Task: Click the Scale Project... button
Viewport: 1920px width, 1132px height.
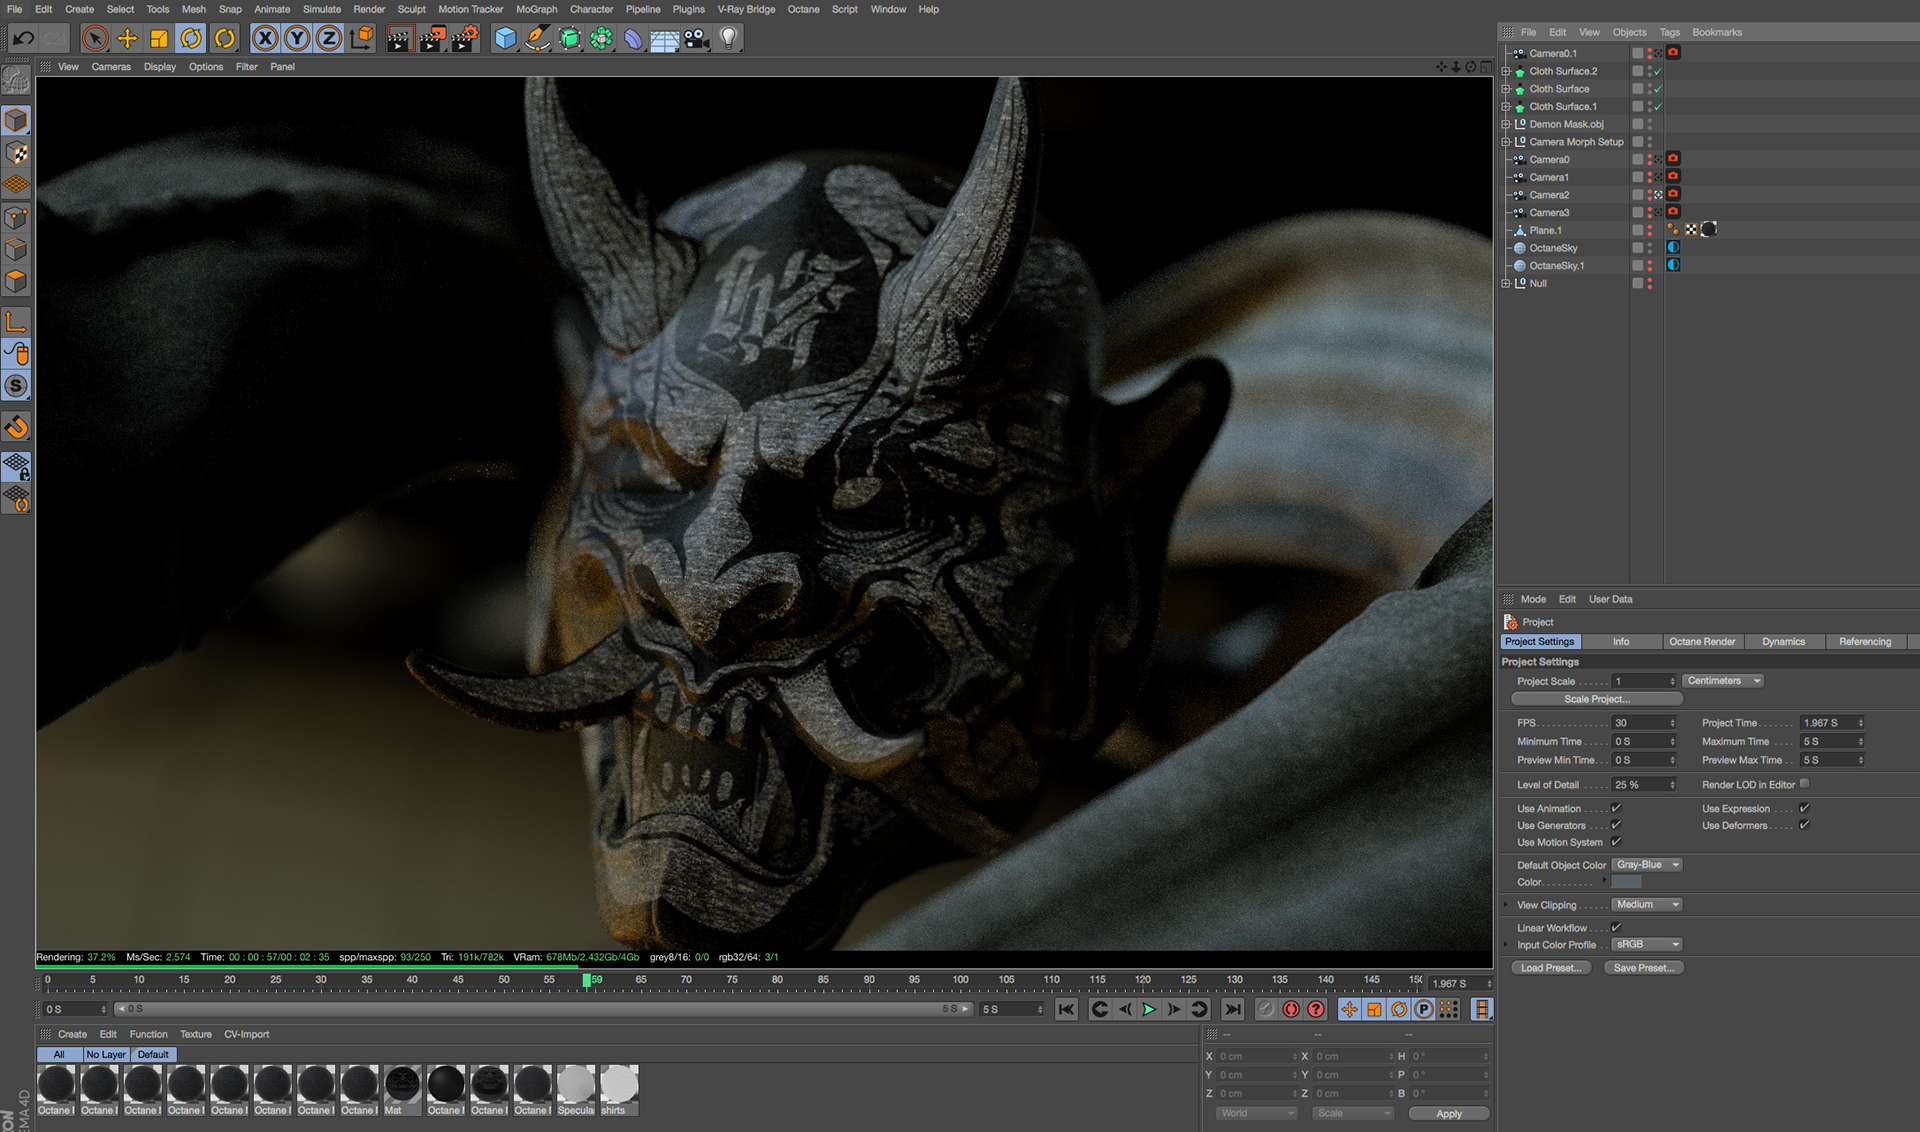Action: click(1596, 699)
